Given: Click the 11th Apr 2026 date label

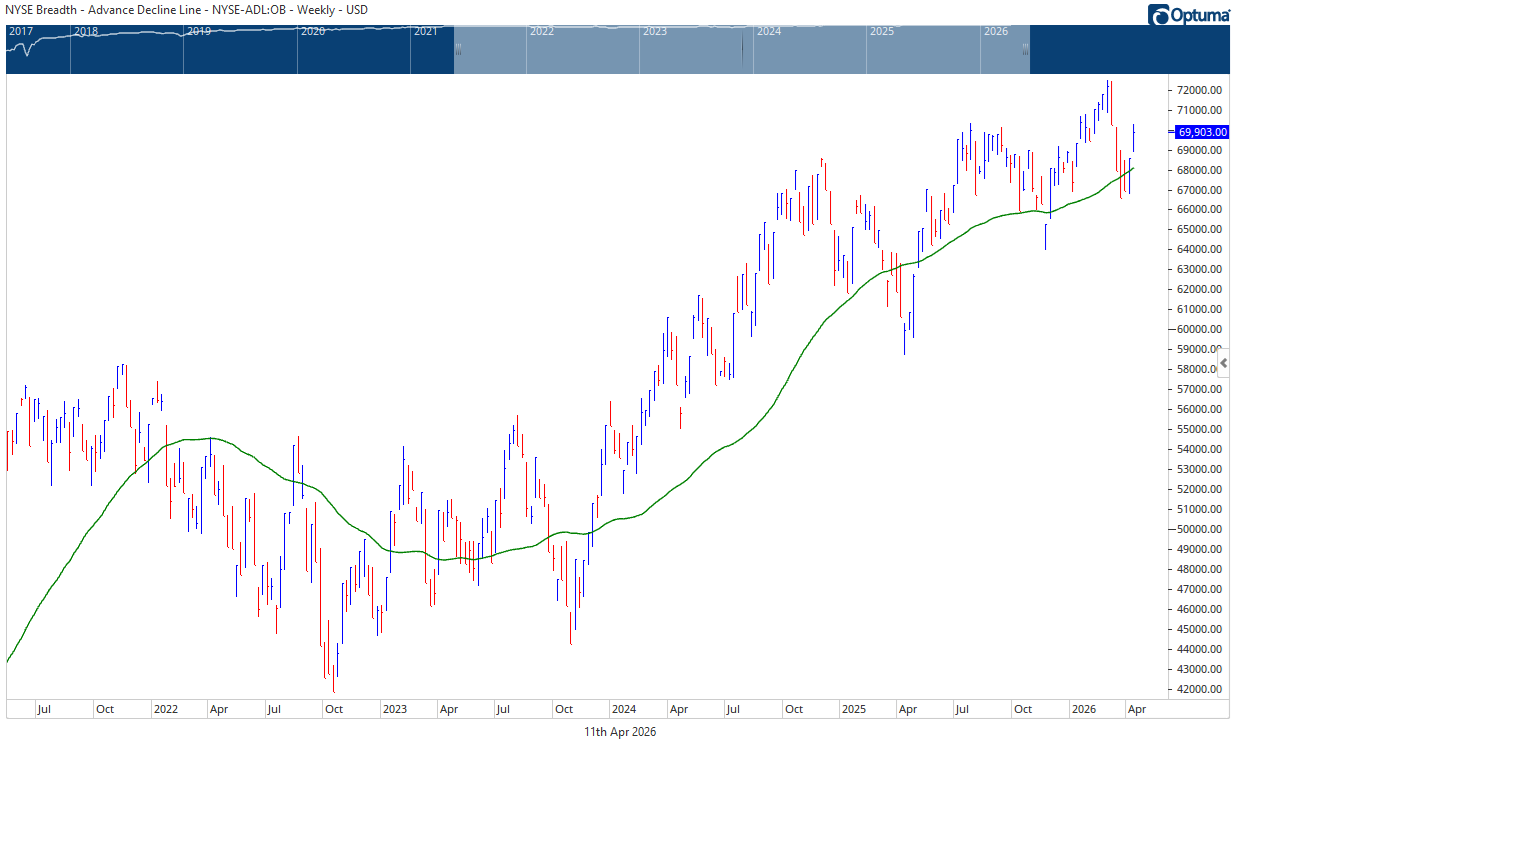Looking at the screenshot, I should pos(620,732).
